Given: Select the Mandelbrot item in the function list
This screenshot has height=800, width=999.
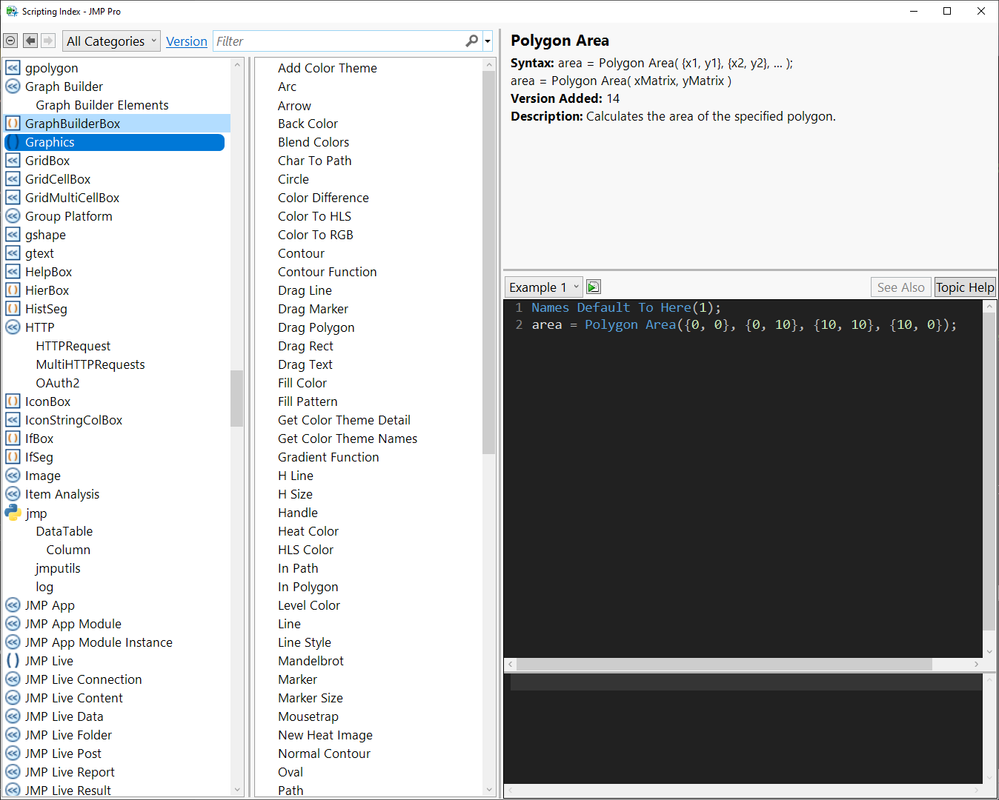Looking at the screenshot, I should [x=311, y=660].
